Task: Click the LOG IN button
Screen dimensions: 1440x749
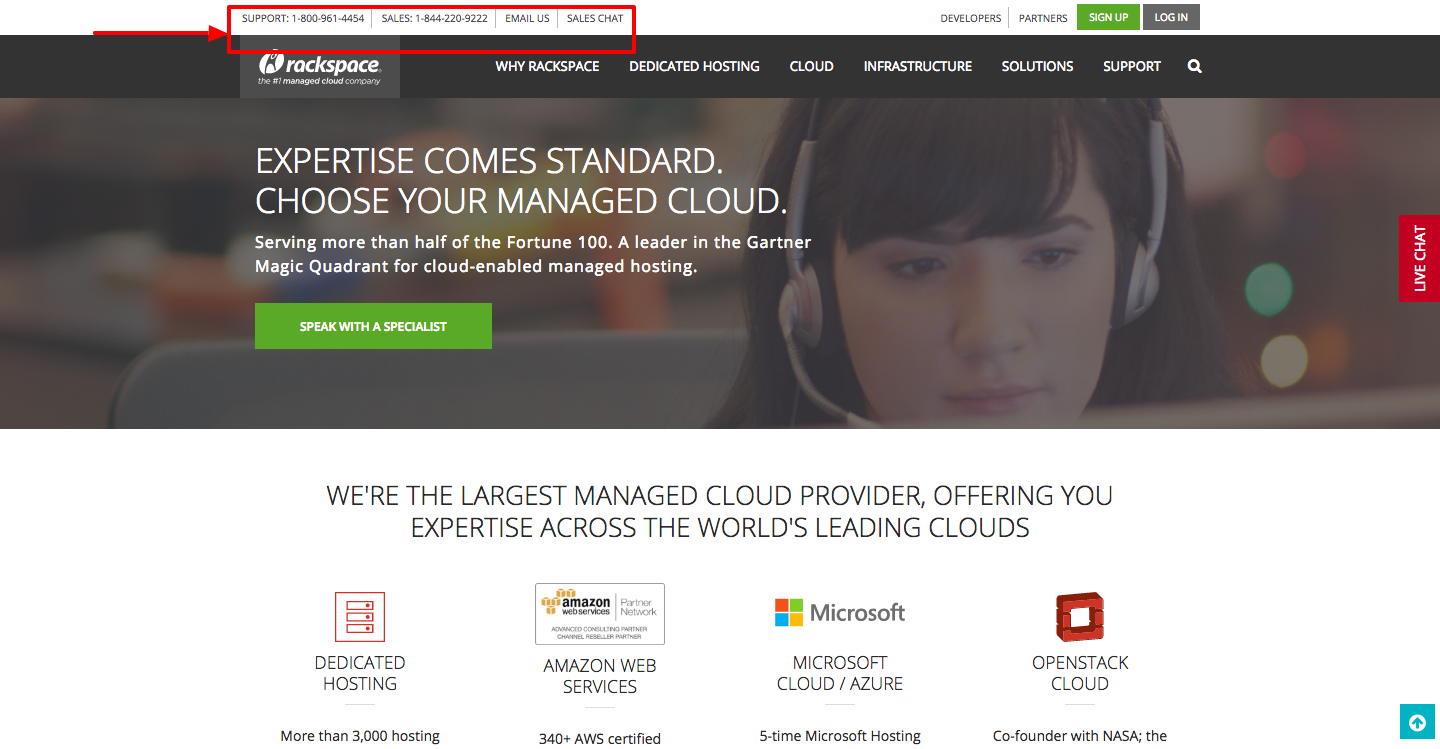Action: (x=1171, y=18)
